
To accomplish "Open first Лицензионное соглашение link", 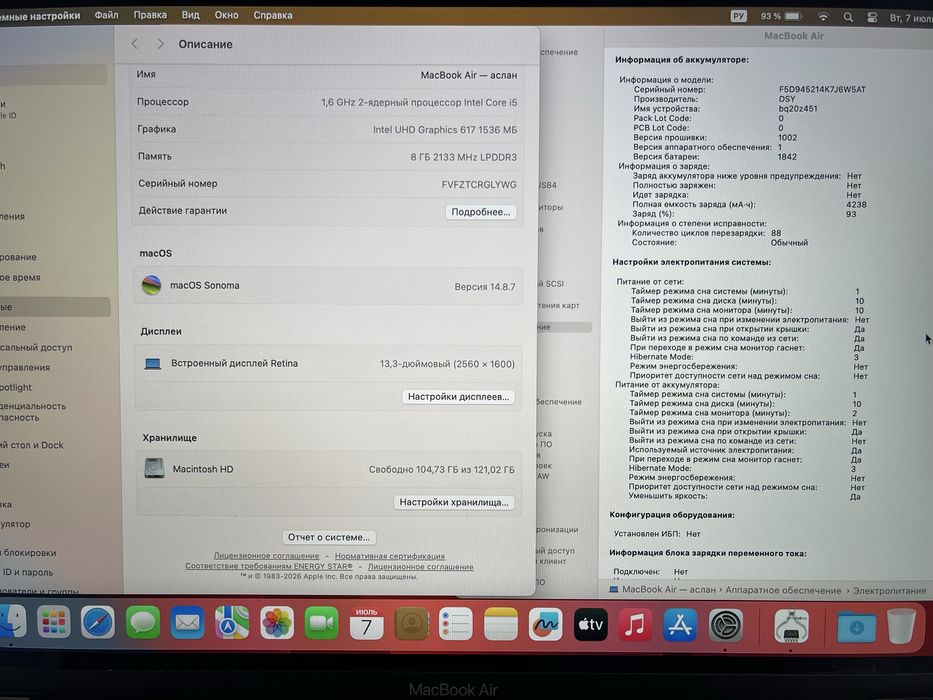I will 267,555.
